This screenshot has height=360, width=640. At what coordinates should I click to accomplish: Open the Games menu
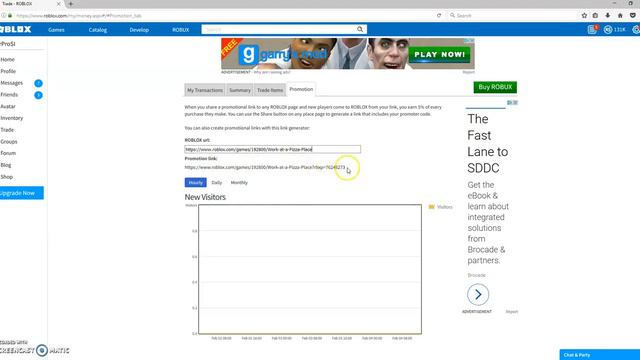click(56, 30)
